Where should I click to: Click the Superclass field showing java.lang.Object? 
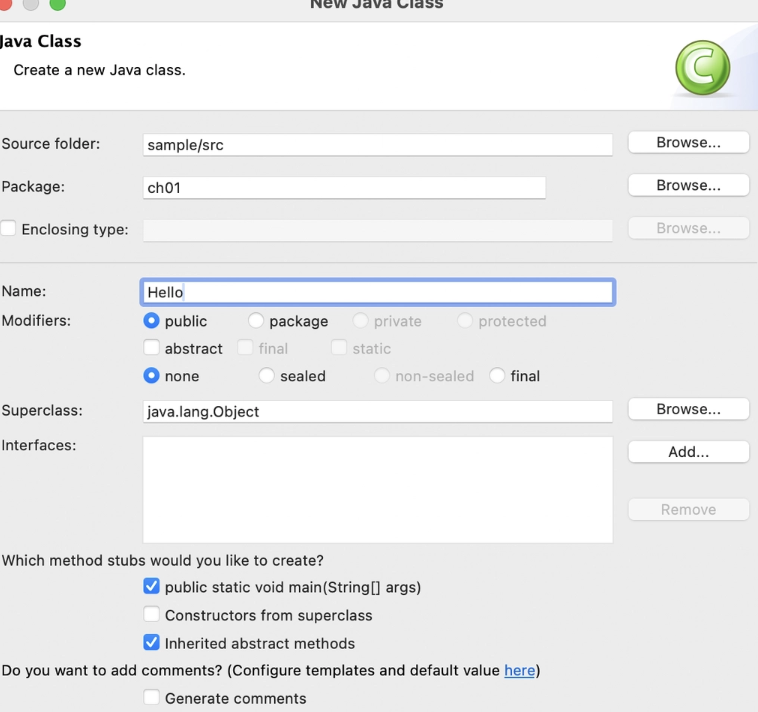click(x=378, y=411)
